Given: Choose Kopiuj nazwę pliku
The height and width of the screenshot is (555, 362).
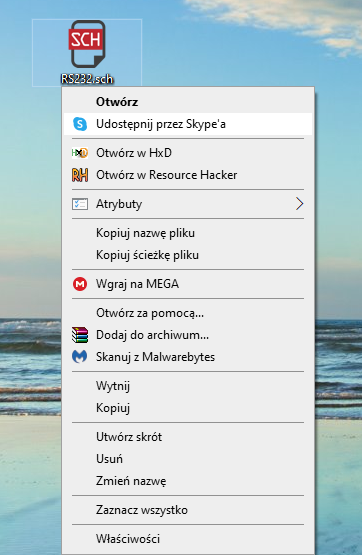Looking at the screenshot, I should coord(188,233).
